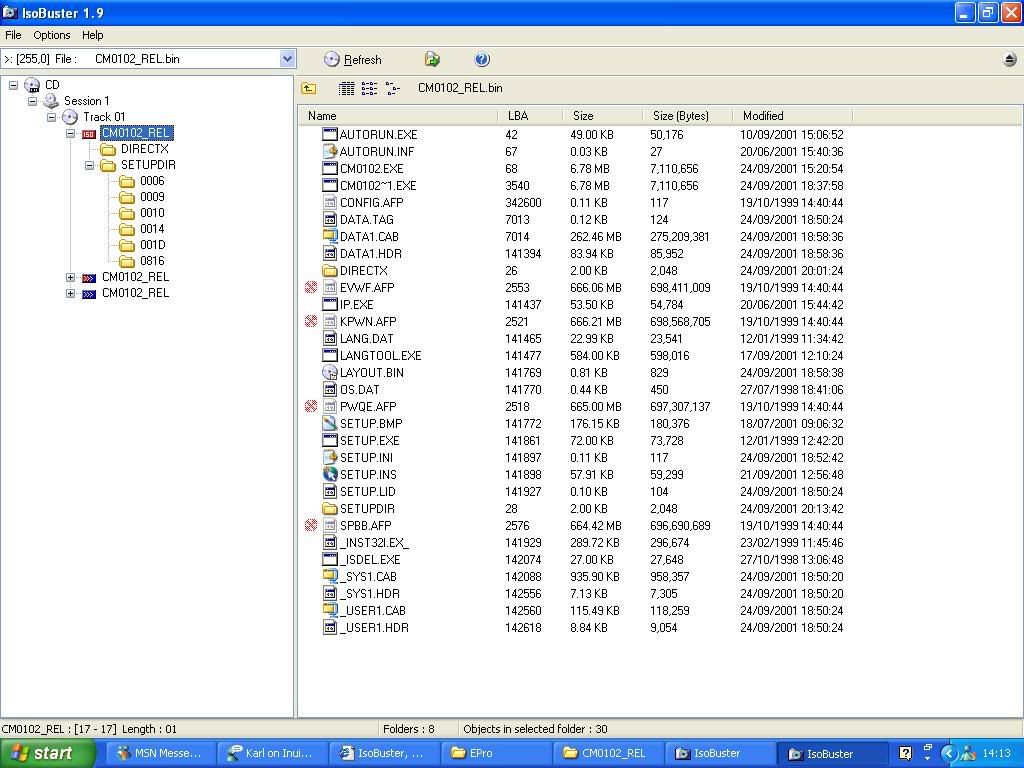Switch file list to the first grid view icon
This screenshot has width=1024, height=768.
click(x=346, y=88)
